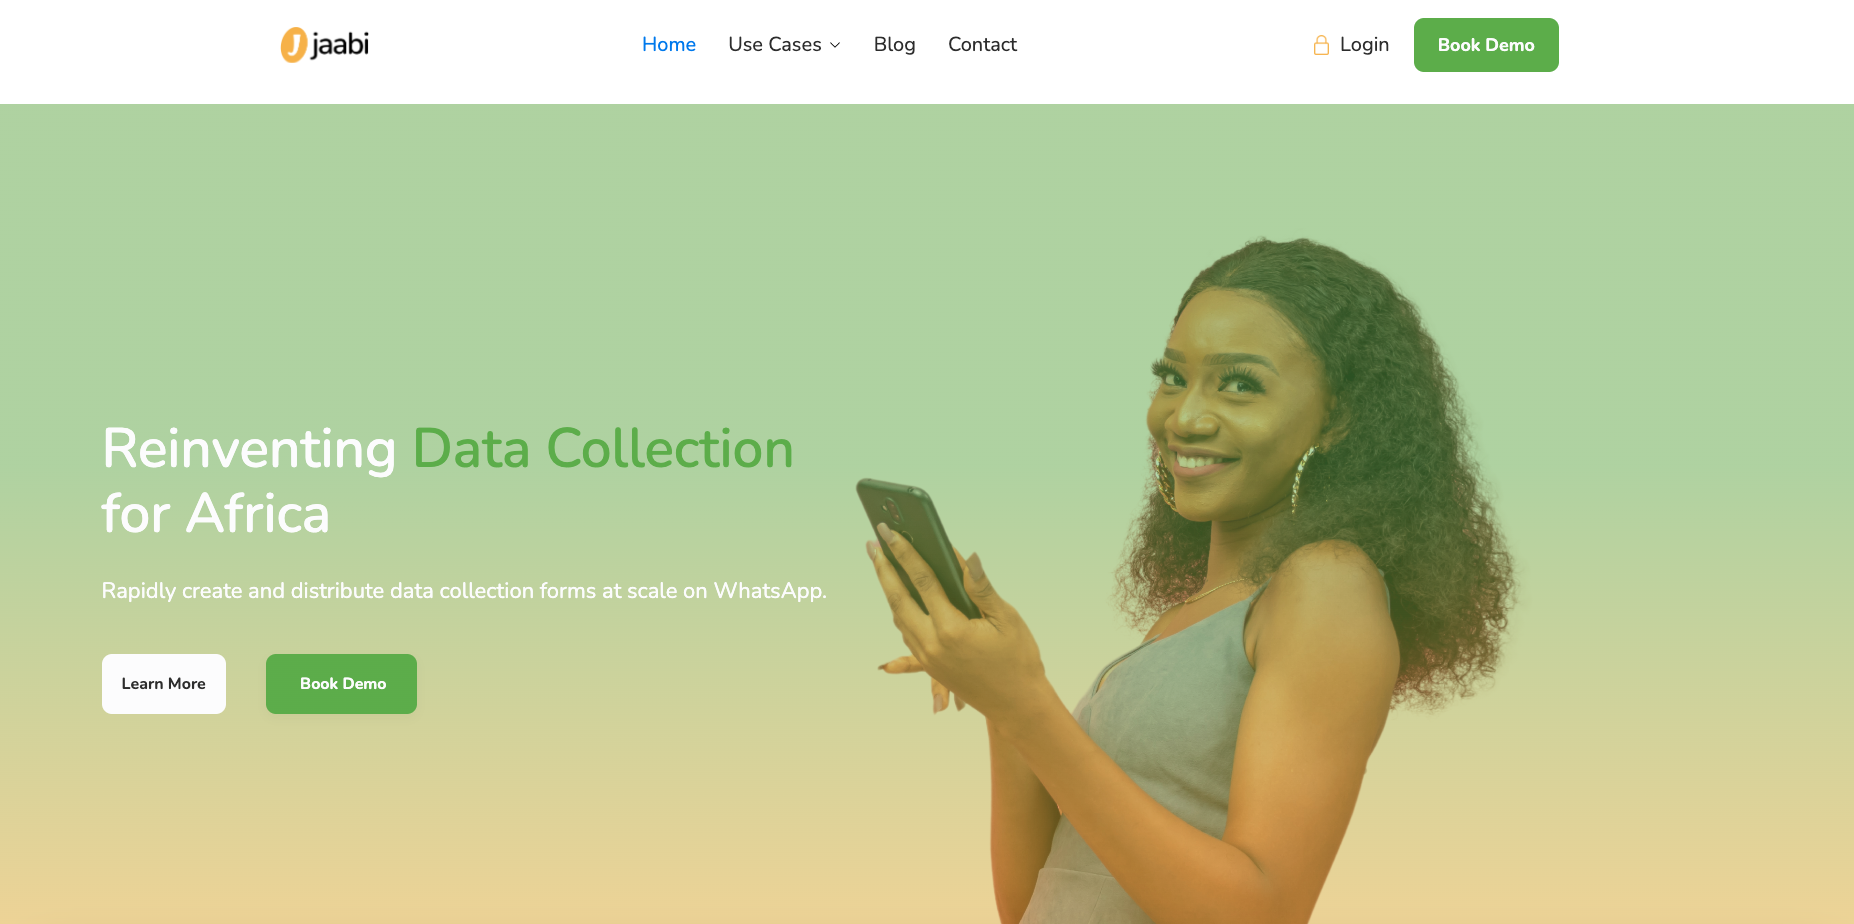
Task: Click the for Africa headline text
Action: [x=215, y=514]
